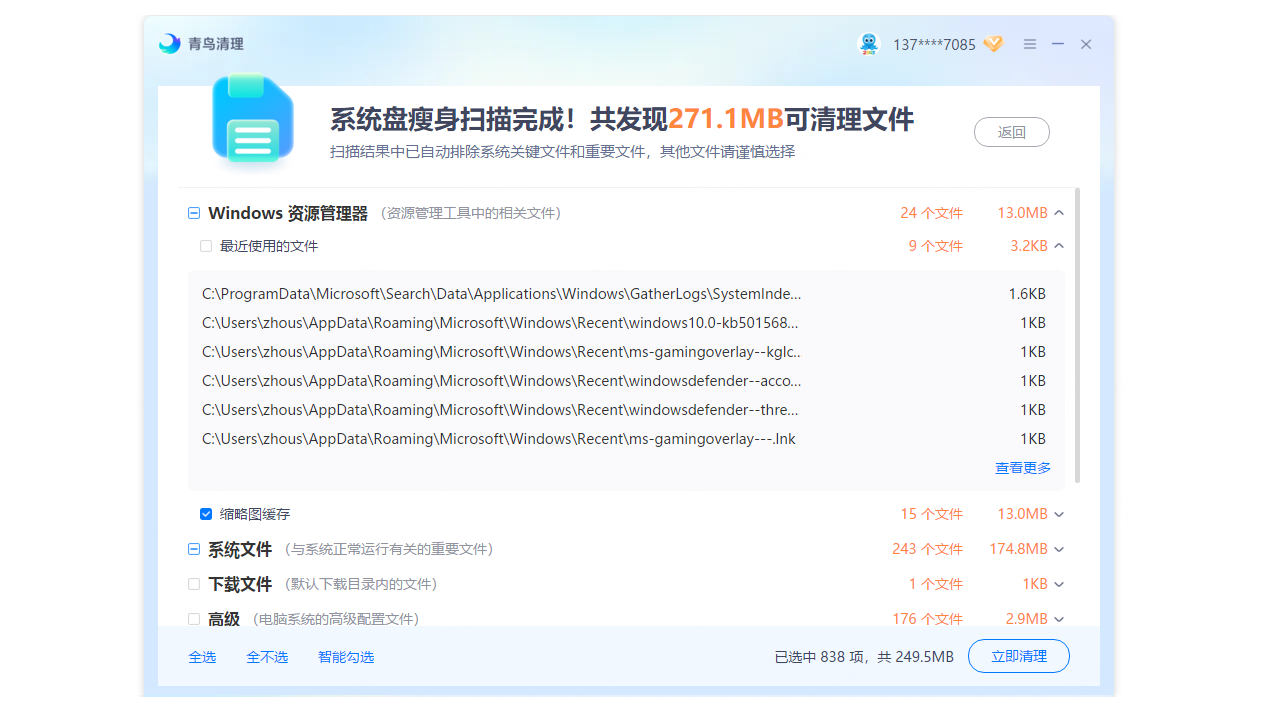
Task: Collapse the Windows 资源管理器 section chevron
Action: coord(1059,213)
